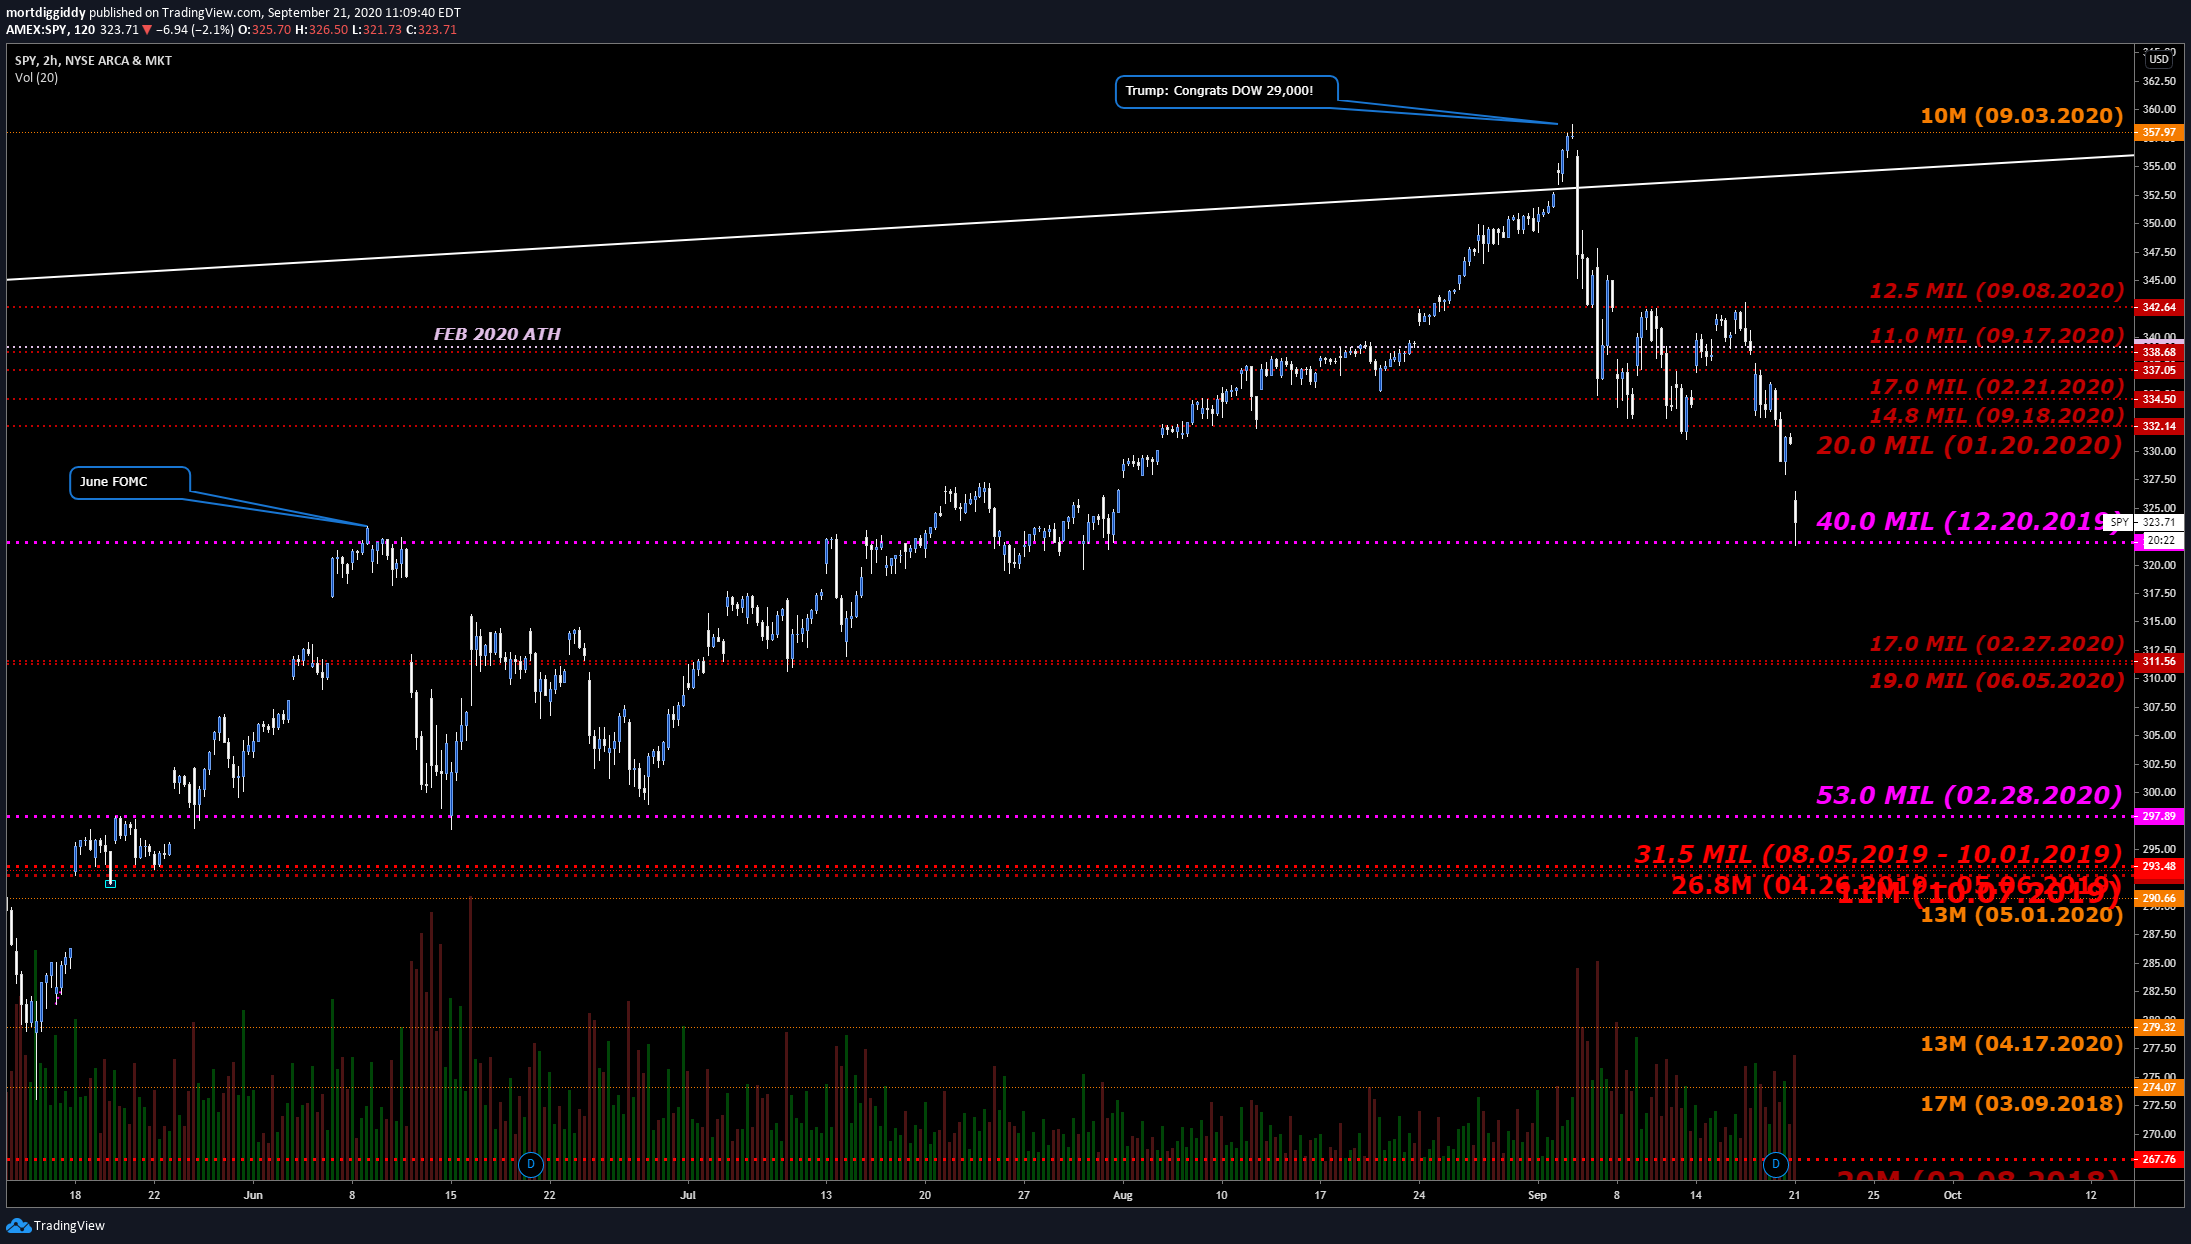The image size is (2191, 1244).
Task: Click the 274.07 price tag on axis
Action: point(2159,1087)
